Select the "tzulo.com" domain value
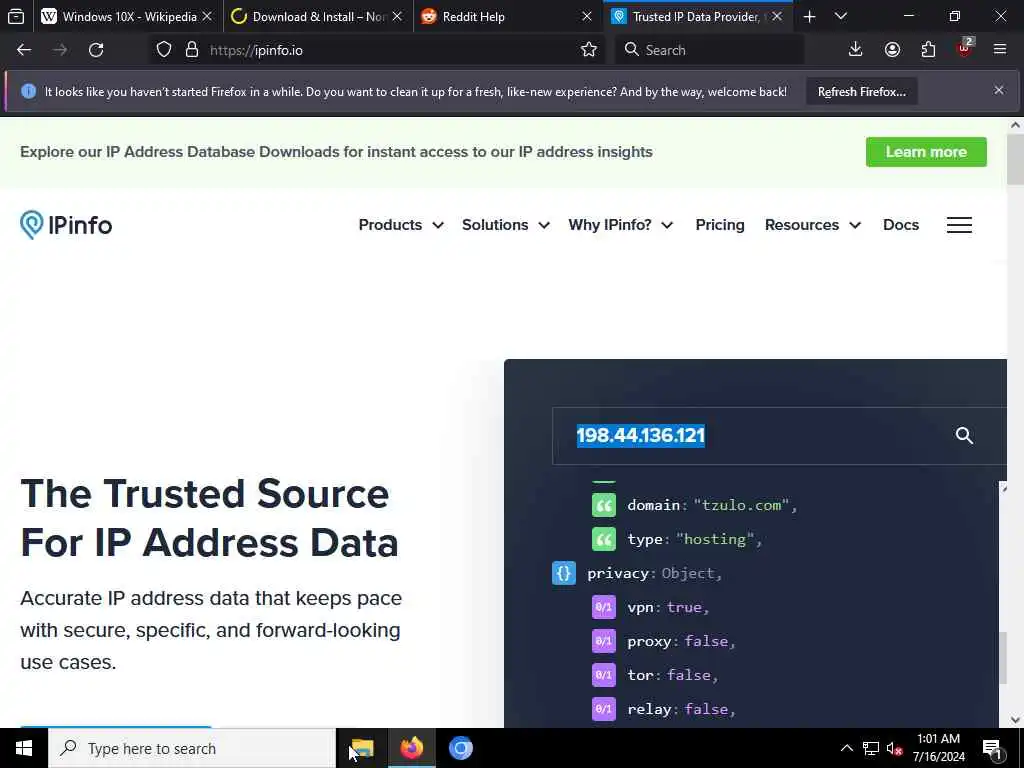The image size is (1024, 768). click(741, 505)
